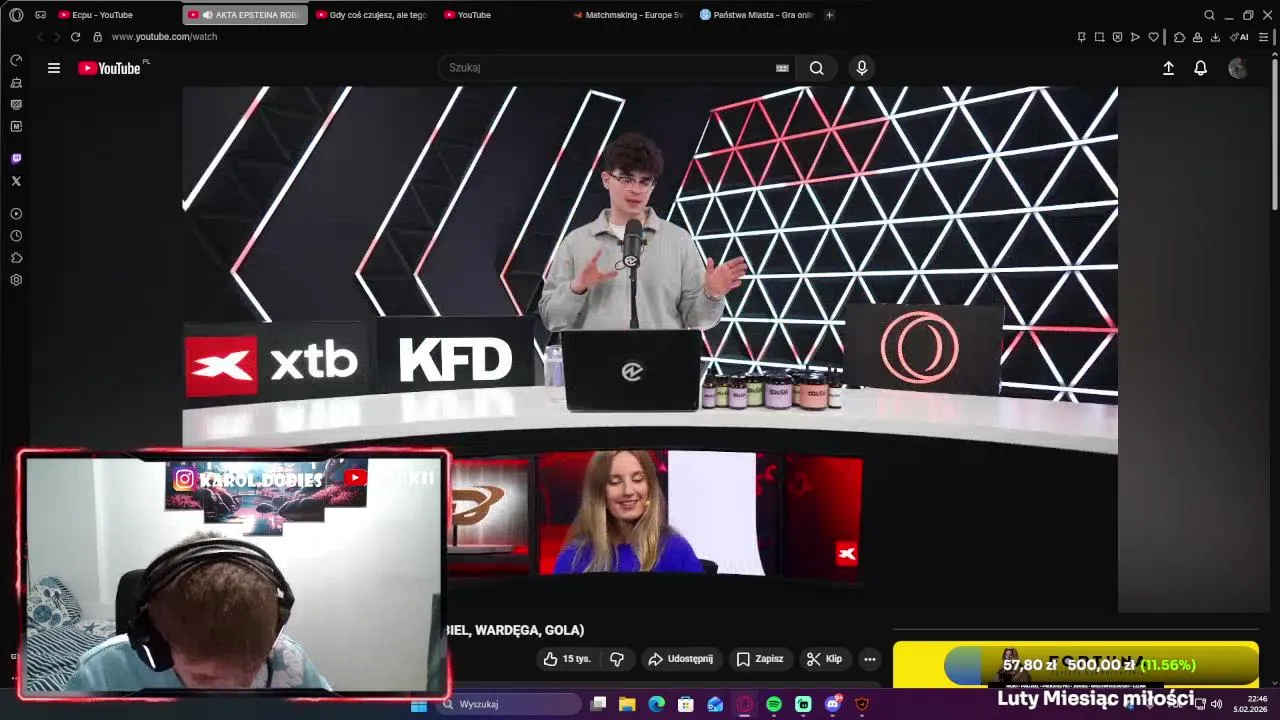Click taskbar Wyszukaj search box
The height and width of the screenshot is (720, 1280).
[x=506, y=704]
